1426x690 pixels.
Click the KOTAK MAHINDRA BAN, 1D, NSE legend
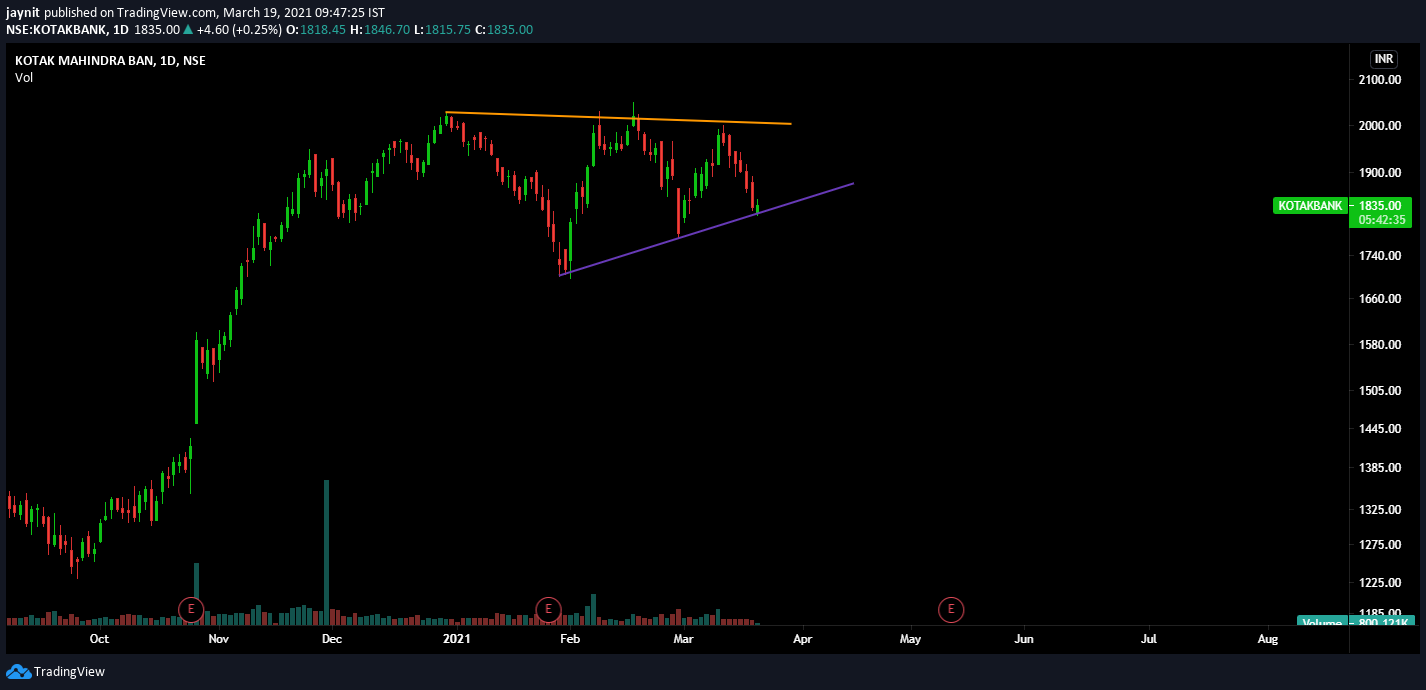[x=110, y=60]
